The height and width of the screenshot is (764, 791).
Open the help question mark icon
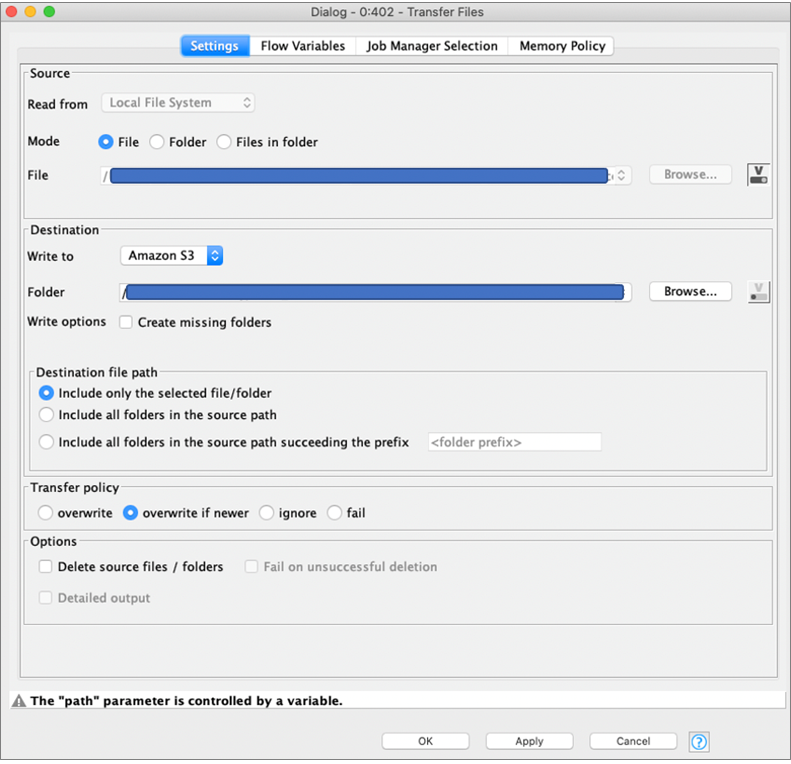699,742
